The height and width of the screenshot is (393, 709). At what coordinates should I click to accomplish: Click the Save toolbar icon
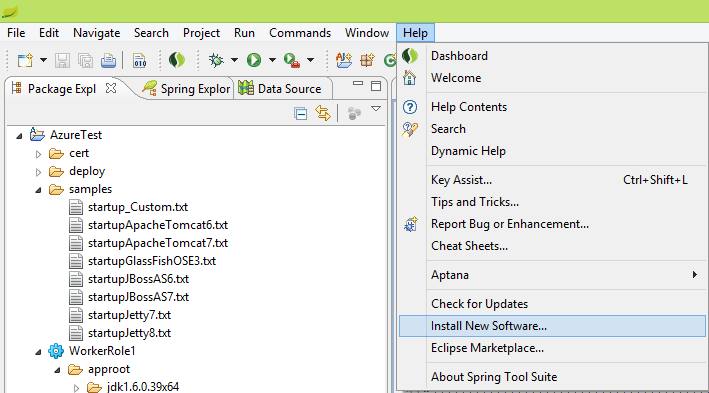62,60
